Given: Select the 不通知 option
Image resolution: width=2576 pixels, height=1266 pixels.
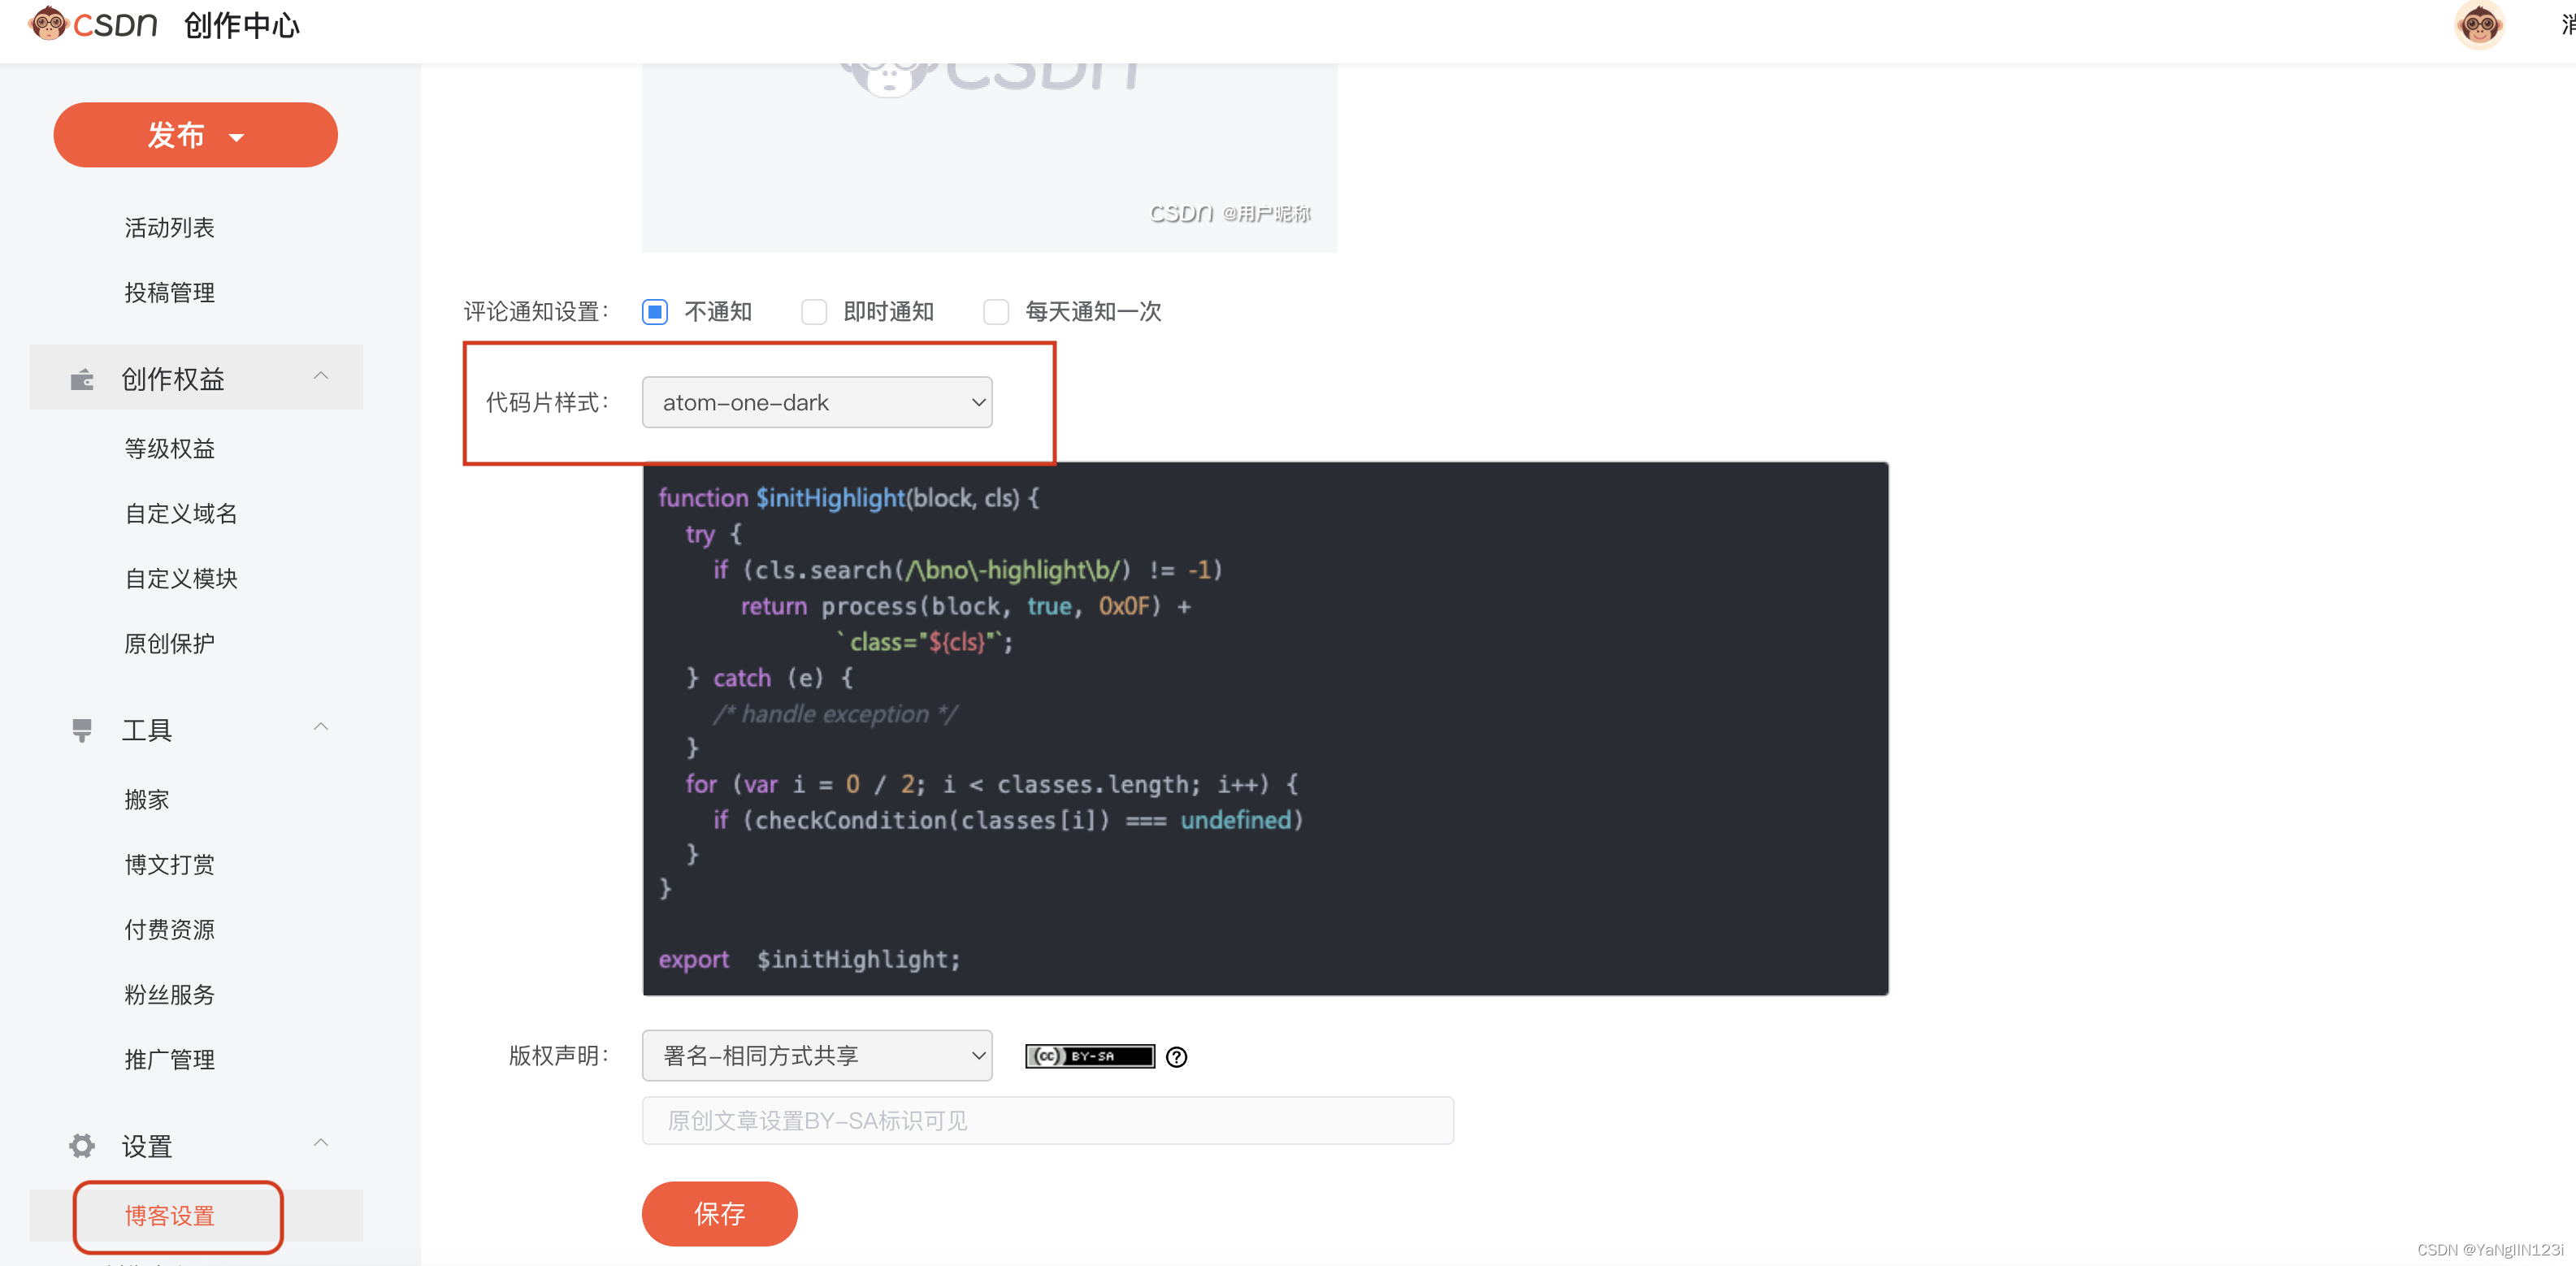Looking at the screenshot, I should (655, 312).
